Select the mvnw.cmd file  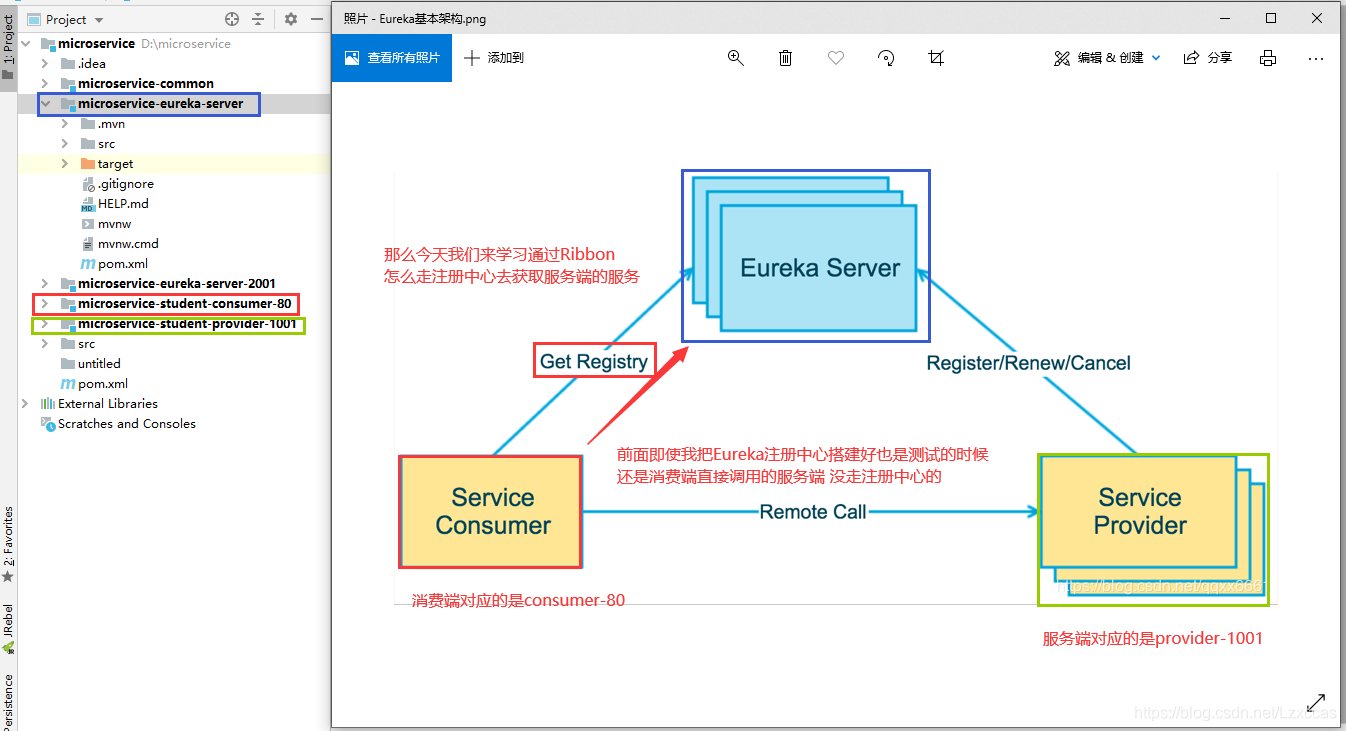tap(128, 244)
